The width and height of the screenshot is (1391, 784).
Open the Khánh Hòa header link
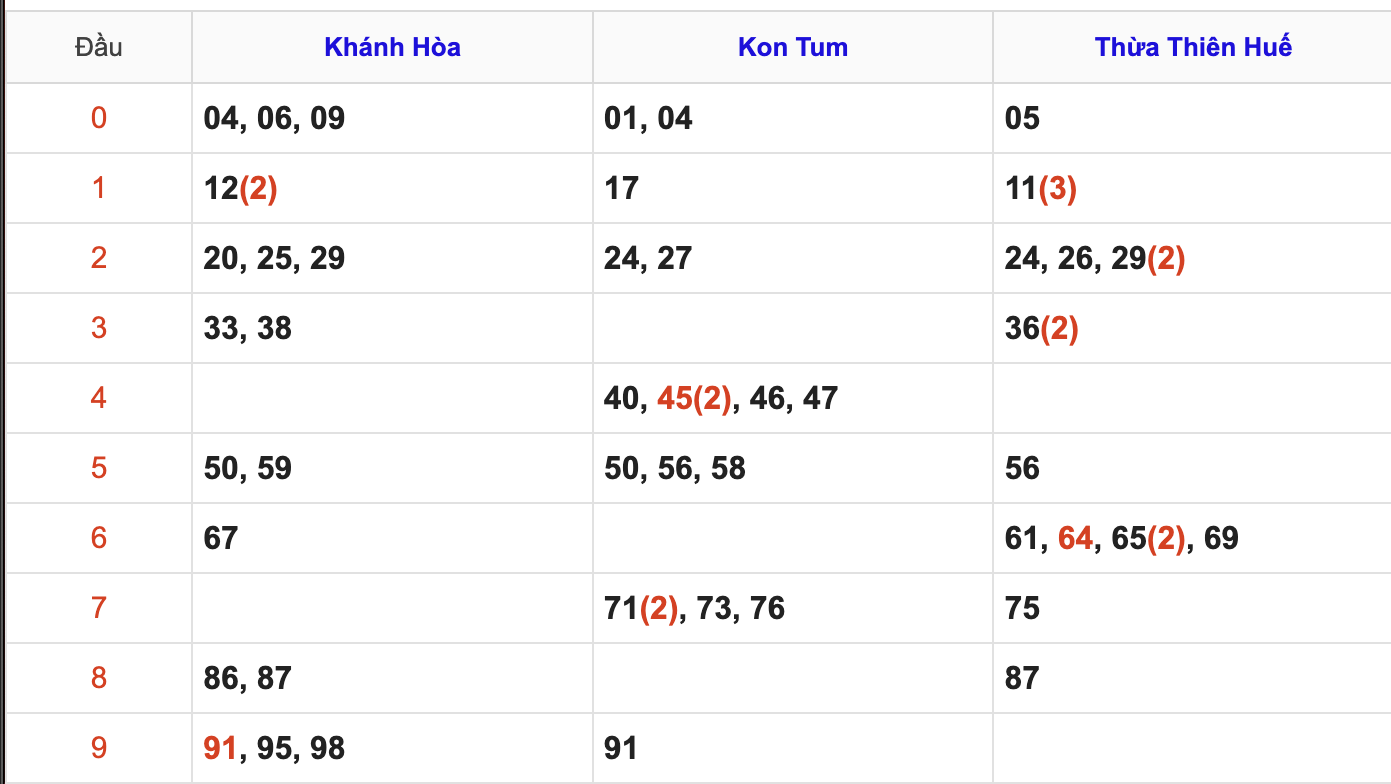tap(392, 47)
